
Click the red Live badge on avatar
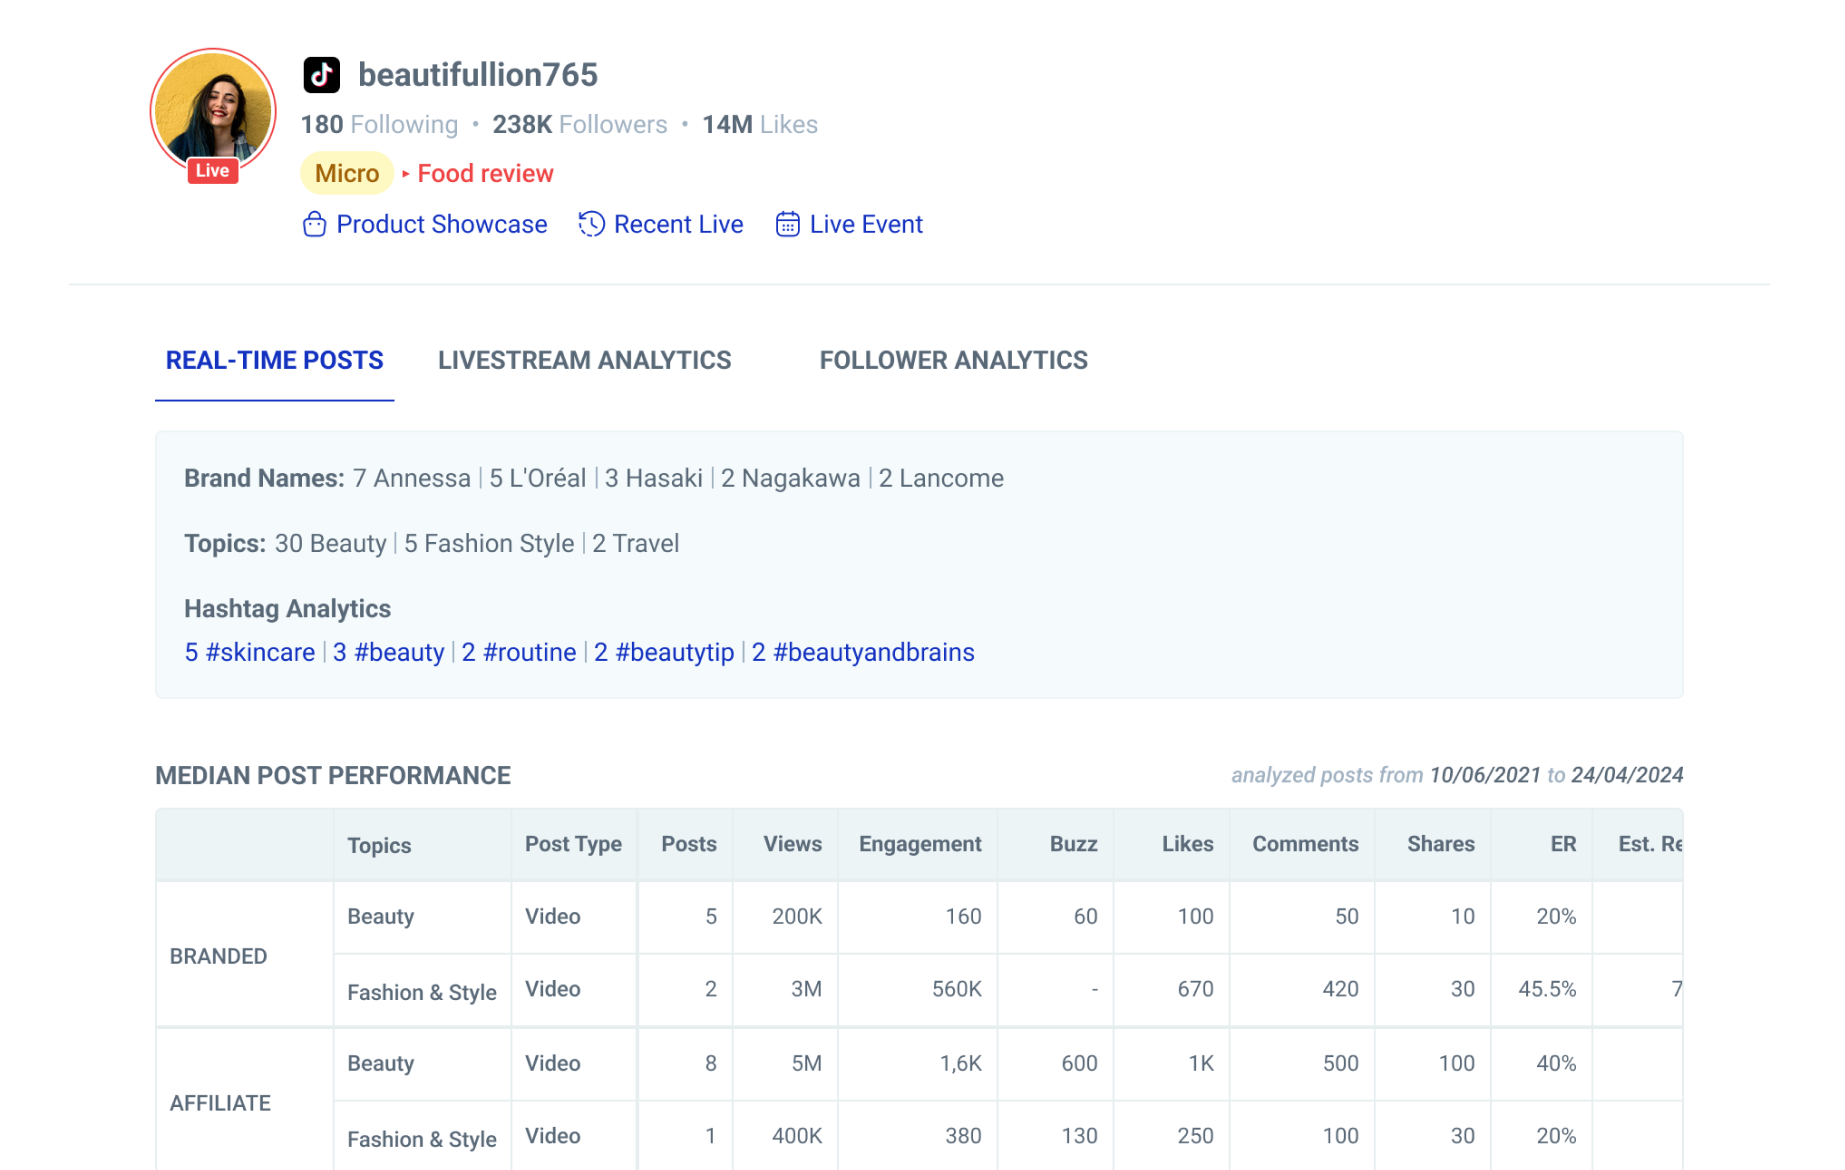click(212, 171)
